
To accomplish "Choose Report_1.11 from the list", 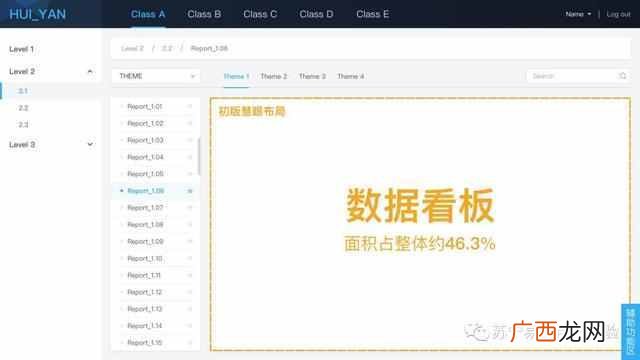I will click(x=144, y=276).
